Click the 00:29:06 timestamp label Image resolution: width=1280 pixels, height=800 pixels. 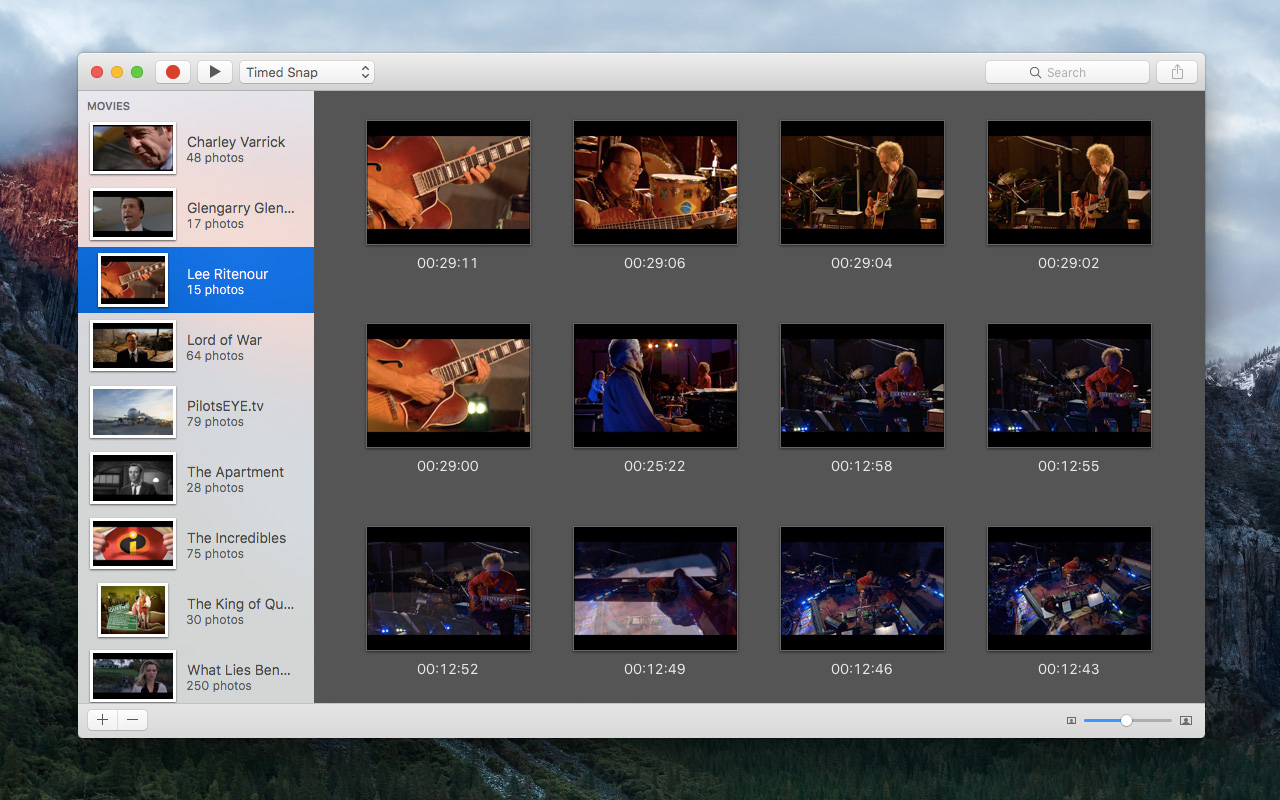(655, 263)
